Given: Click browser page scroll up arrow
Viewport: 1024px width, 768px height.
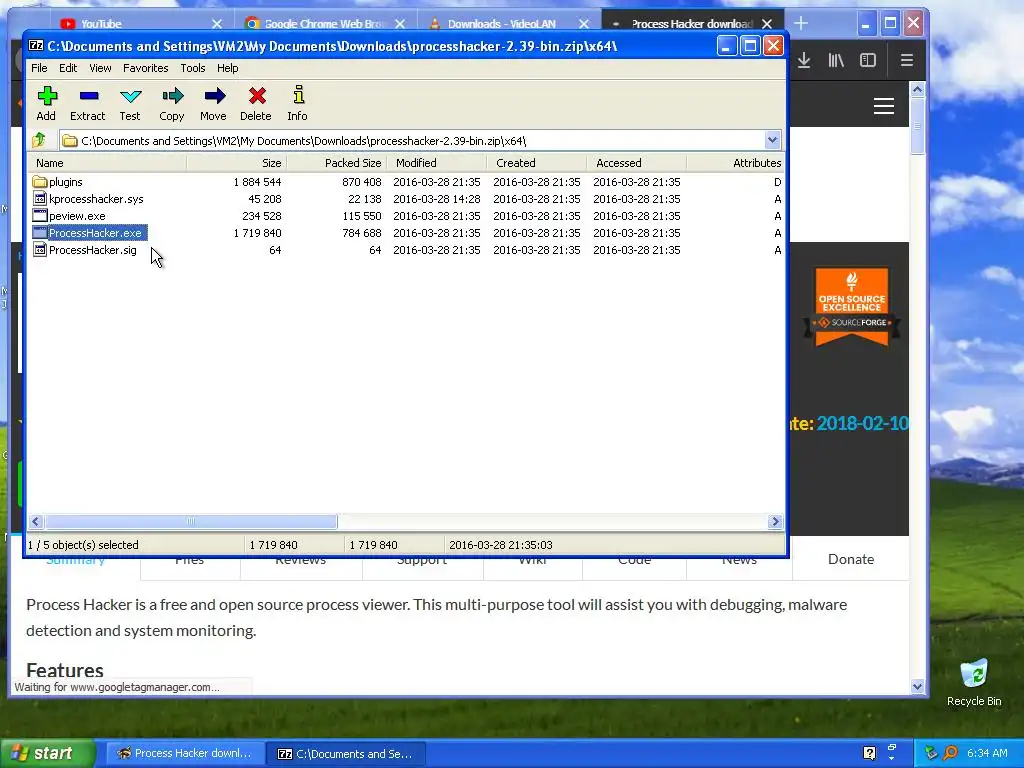Looking at the screenshot, I should 917,89.
